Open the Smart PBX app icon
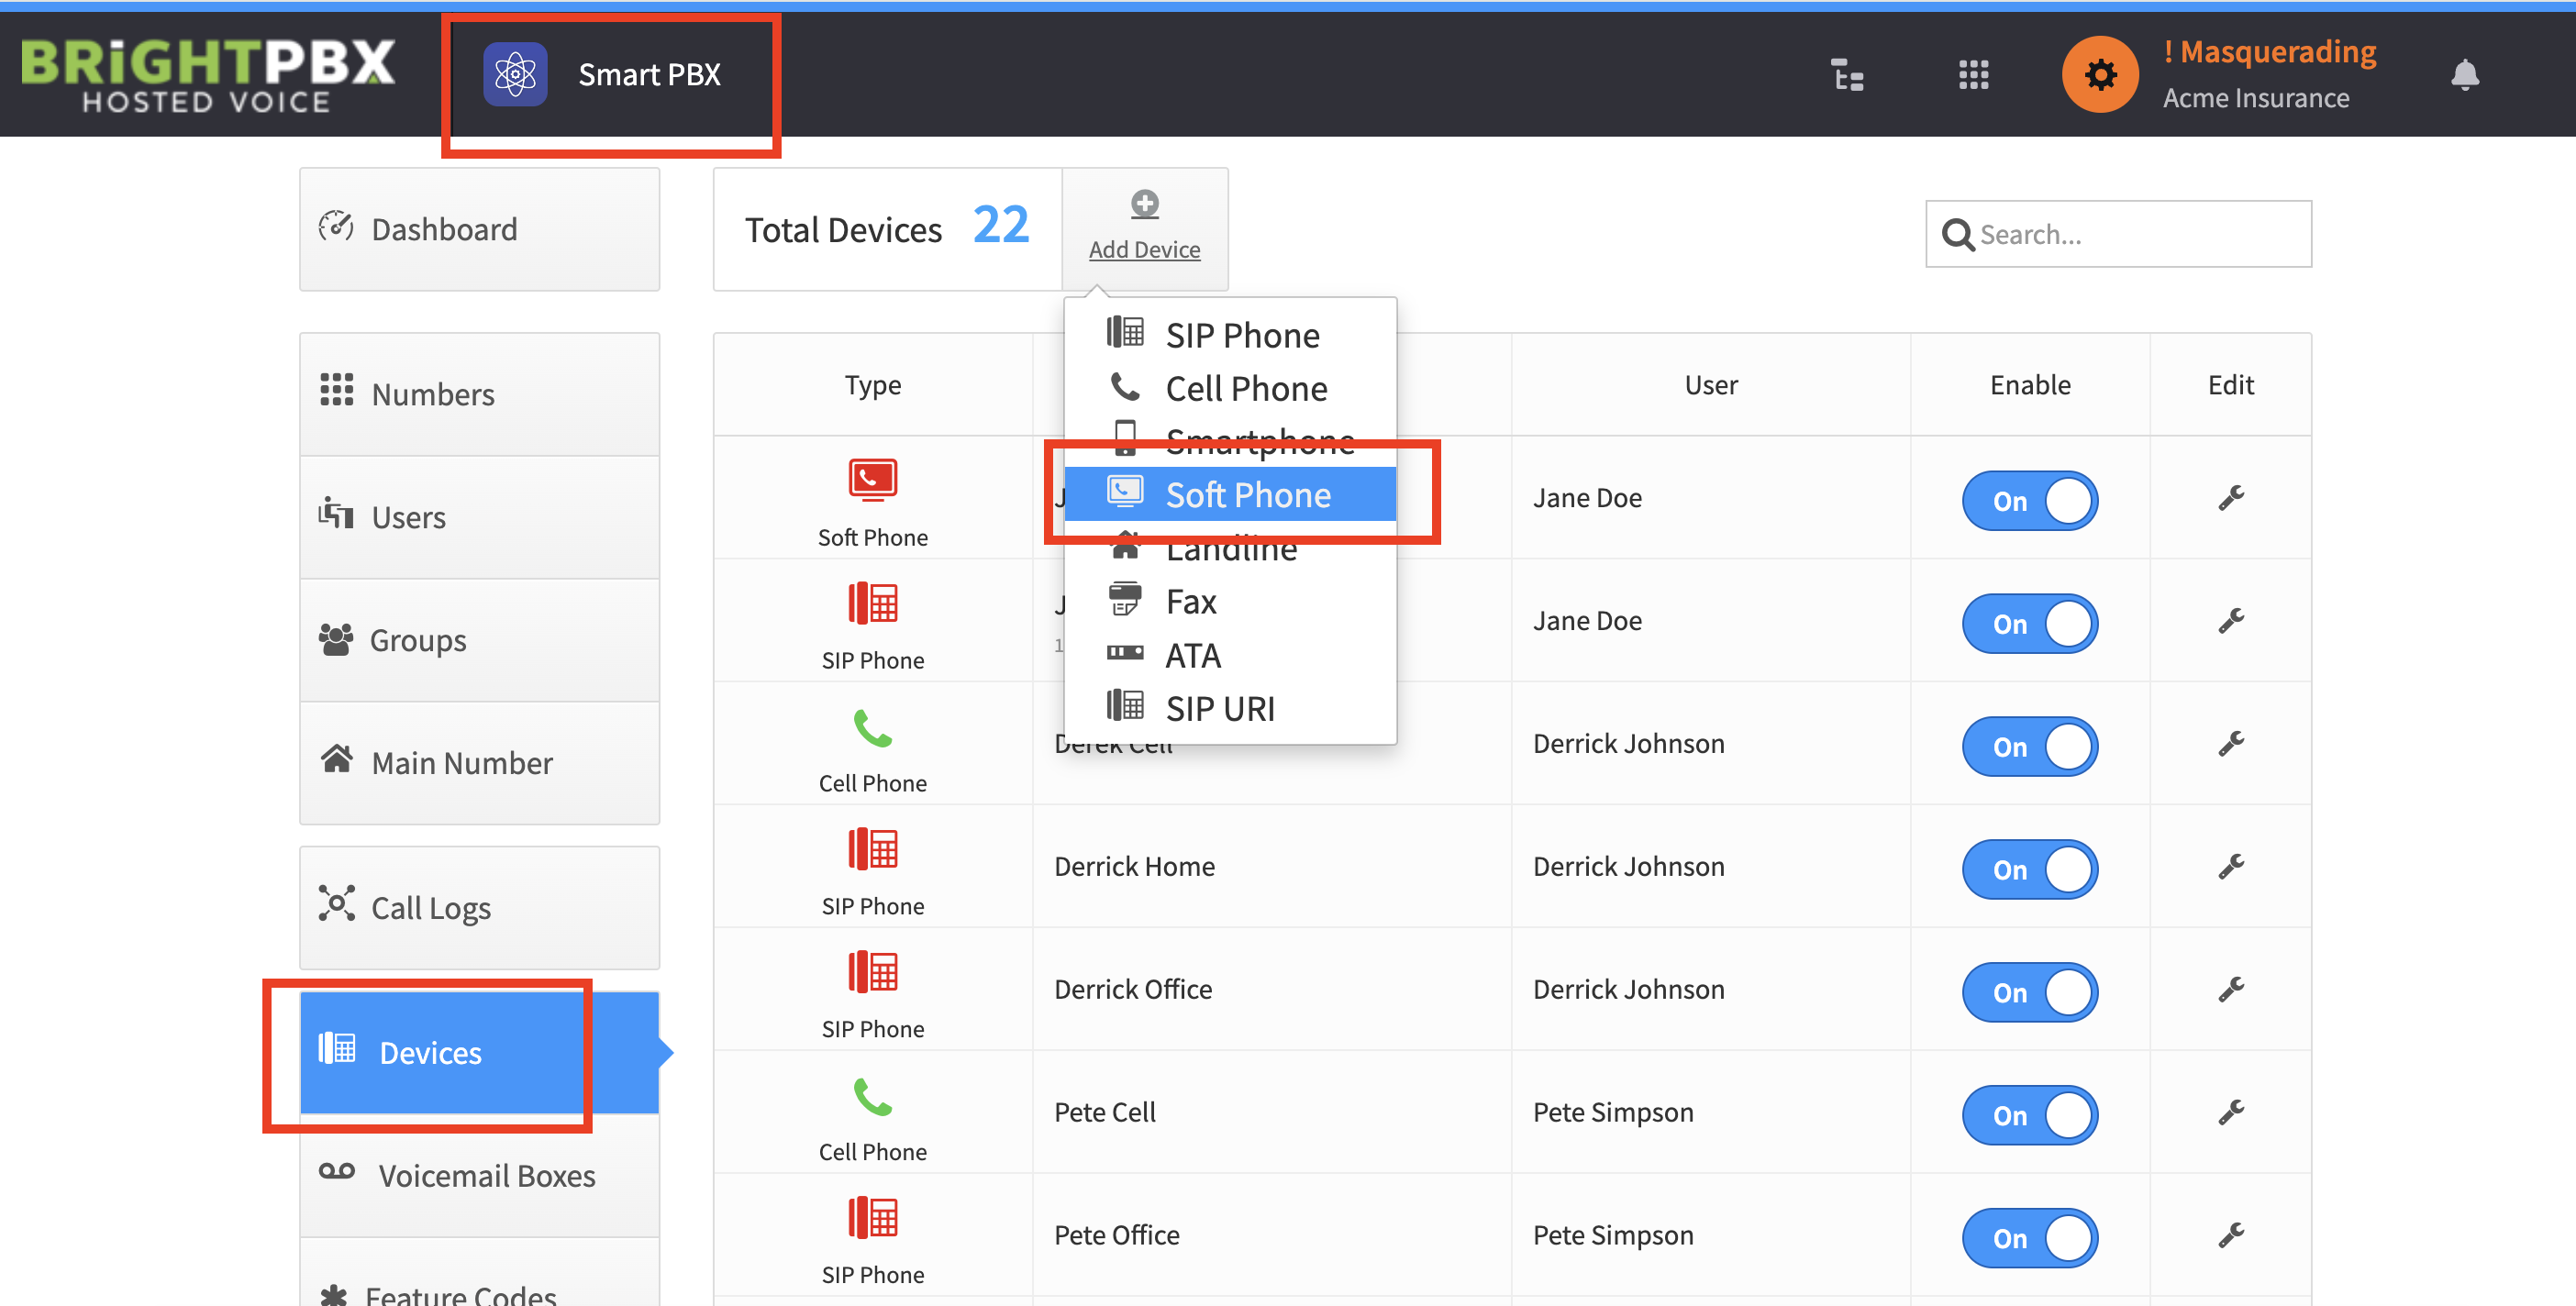The height and width of the screenshot is (1306, 2576). coord(515,75)
